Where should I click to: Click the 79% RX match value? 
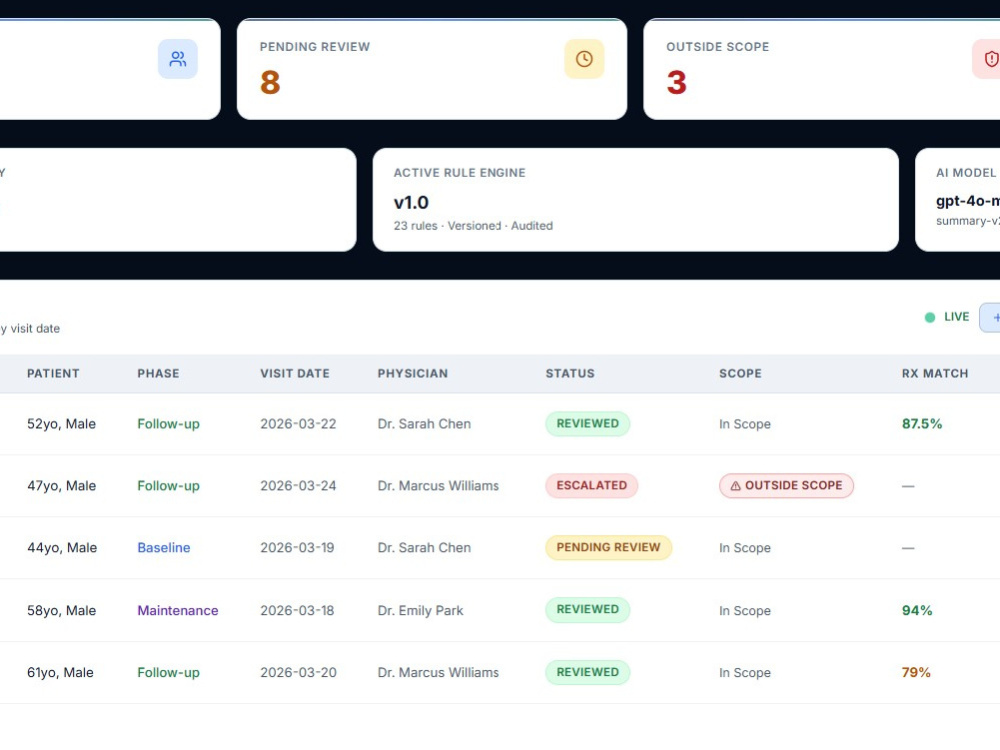pyautogui.click(x=916, y=673)
